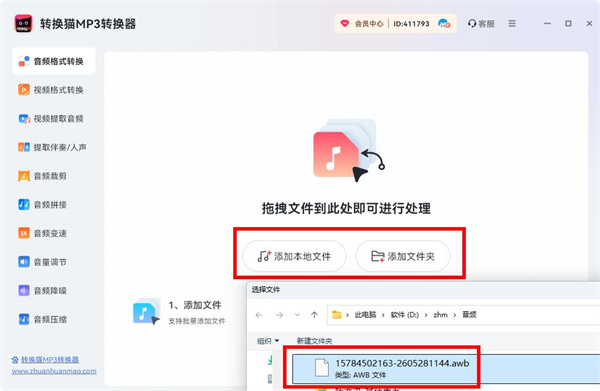Viewport: 600px width, 391px height.
Task: Click 新建文件夹 in file dialog
Action: point(315,340)
